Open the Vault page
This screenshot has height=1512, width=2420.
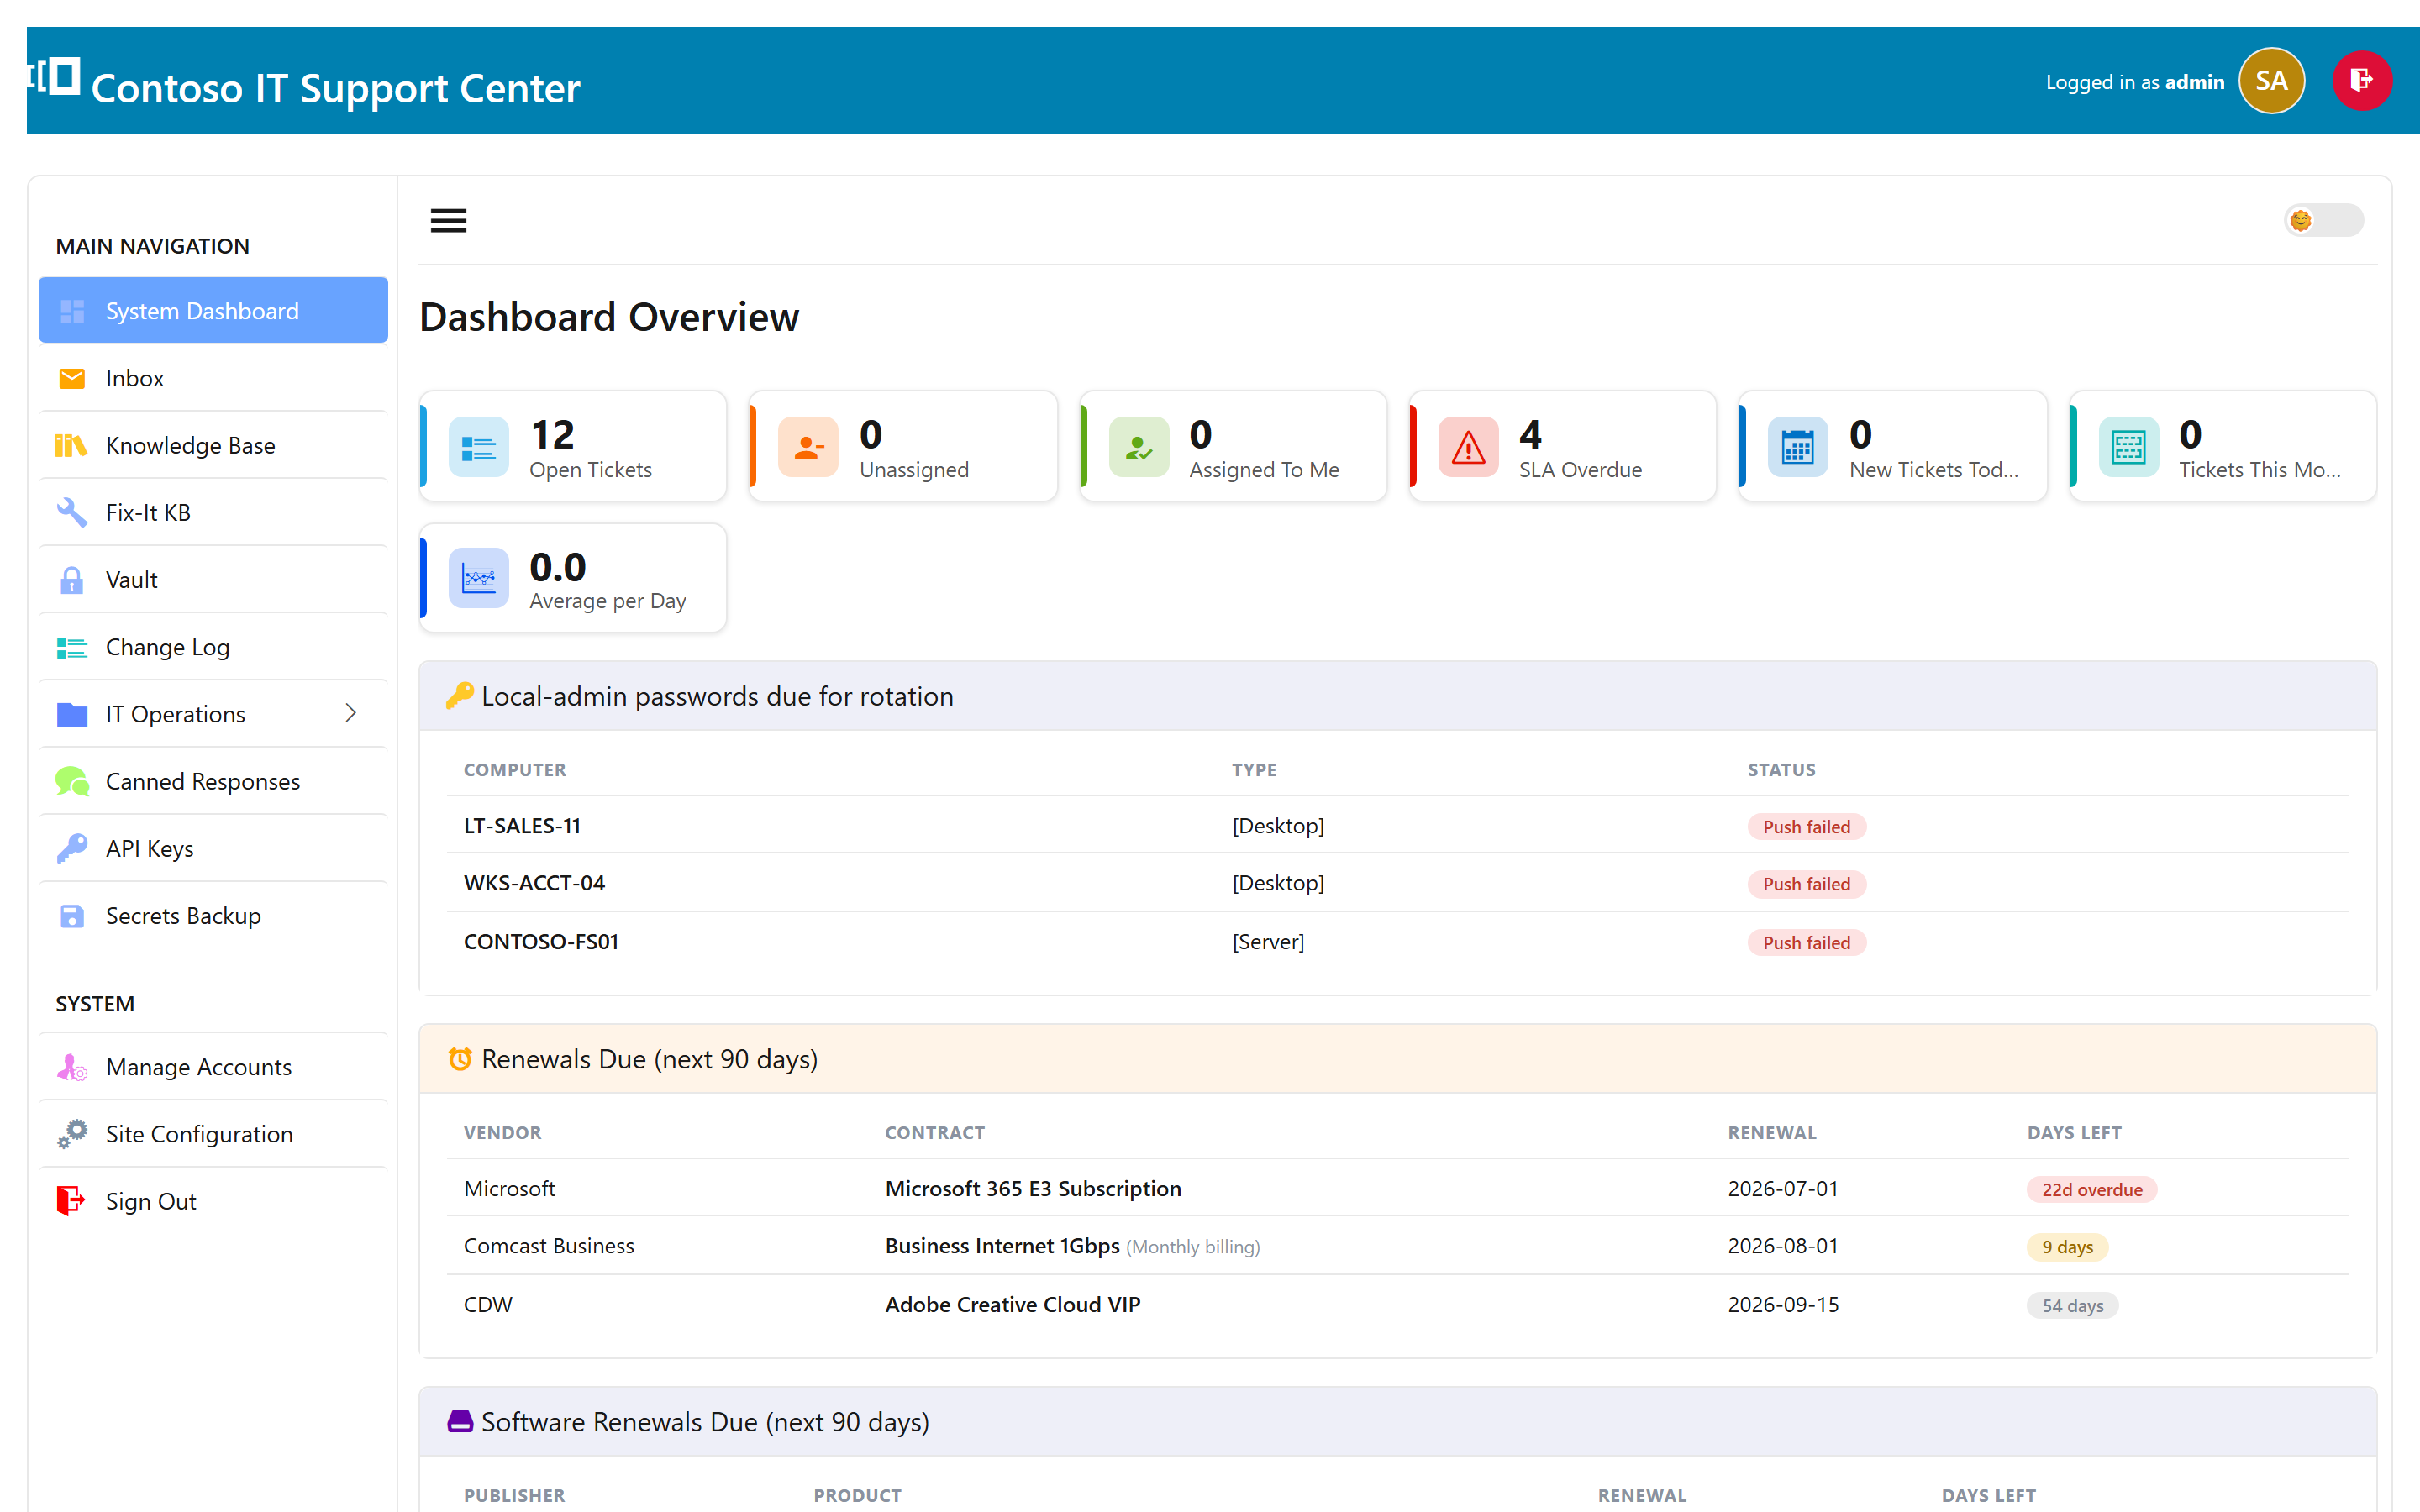click(213, 580)
